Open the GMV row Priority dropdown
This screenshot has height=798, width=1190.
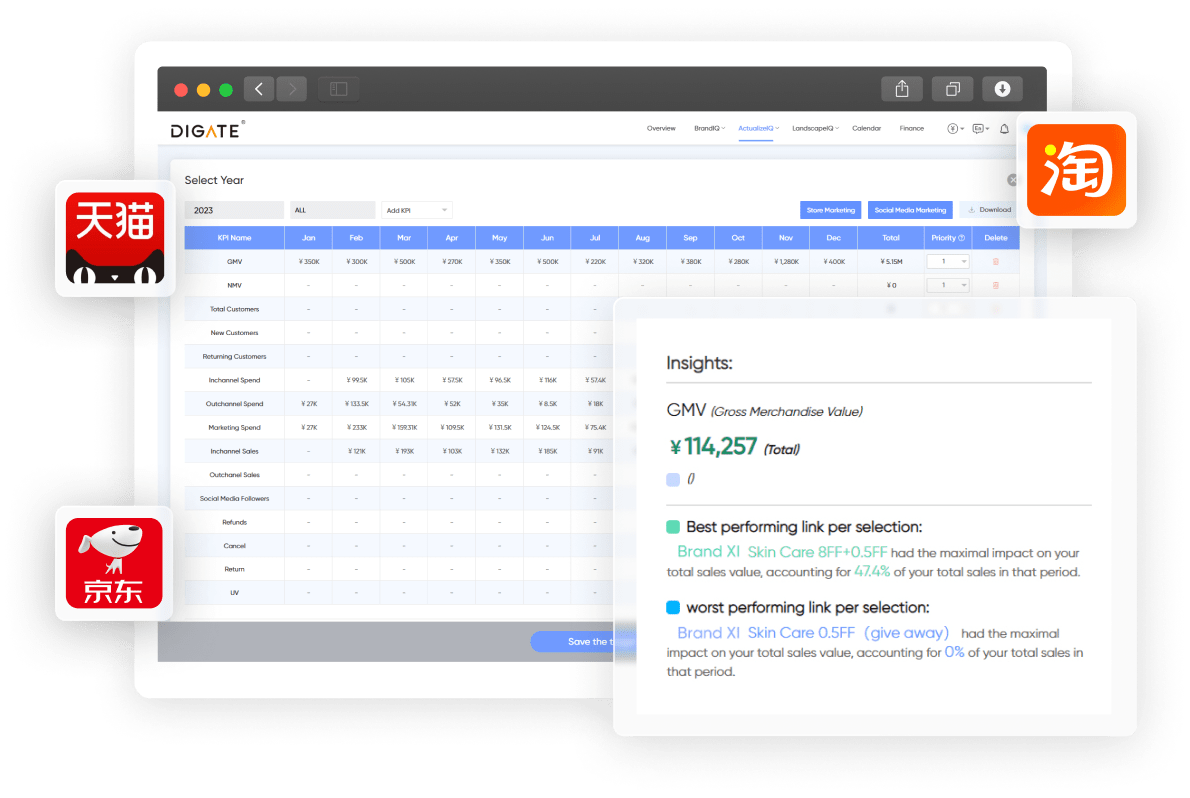pos(948,261)
